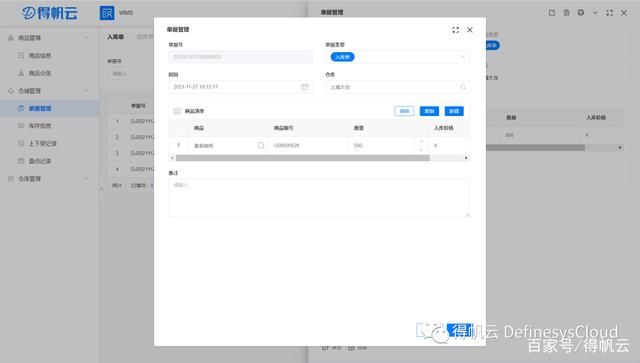
Task: Click the 仓库 field showing 上海大仓
Action: click(x=398, y=87)
